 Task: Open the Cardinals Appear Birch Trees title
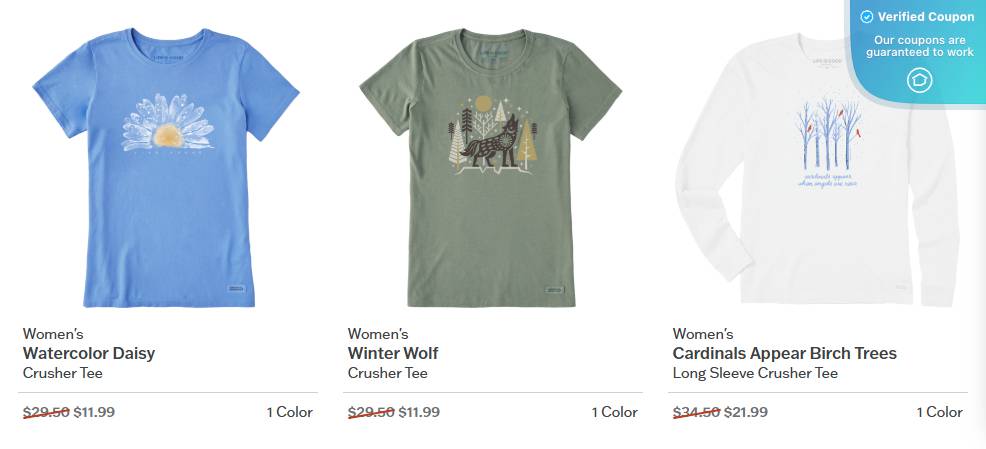point(784,353)
